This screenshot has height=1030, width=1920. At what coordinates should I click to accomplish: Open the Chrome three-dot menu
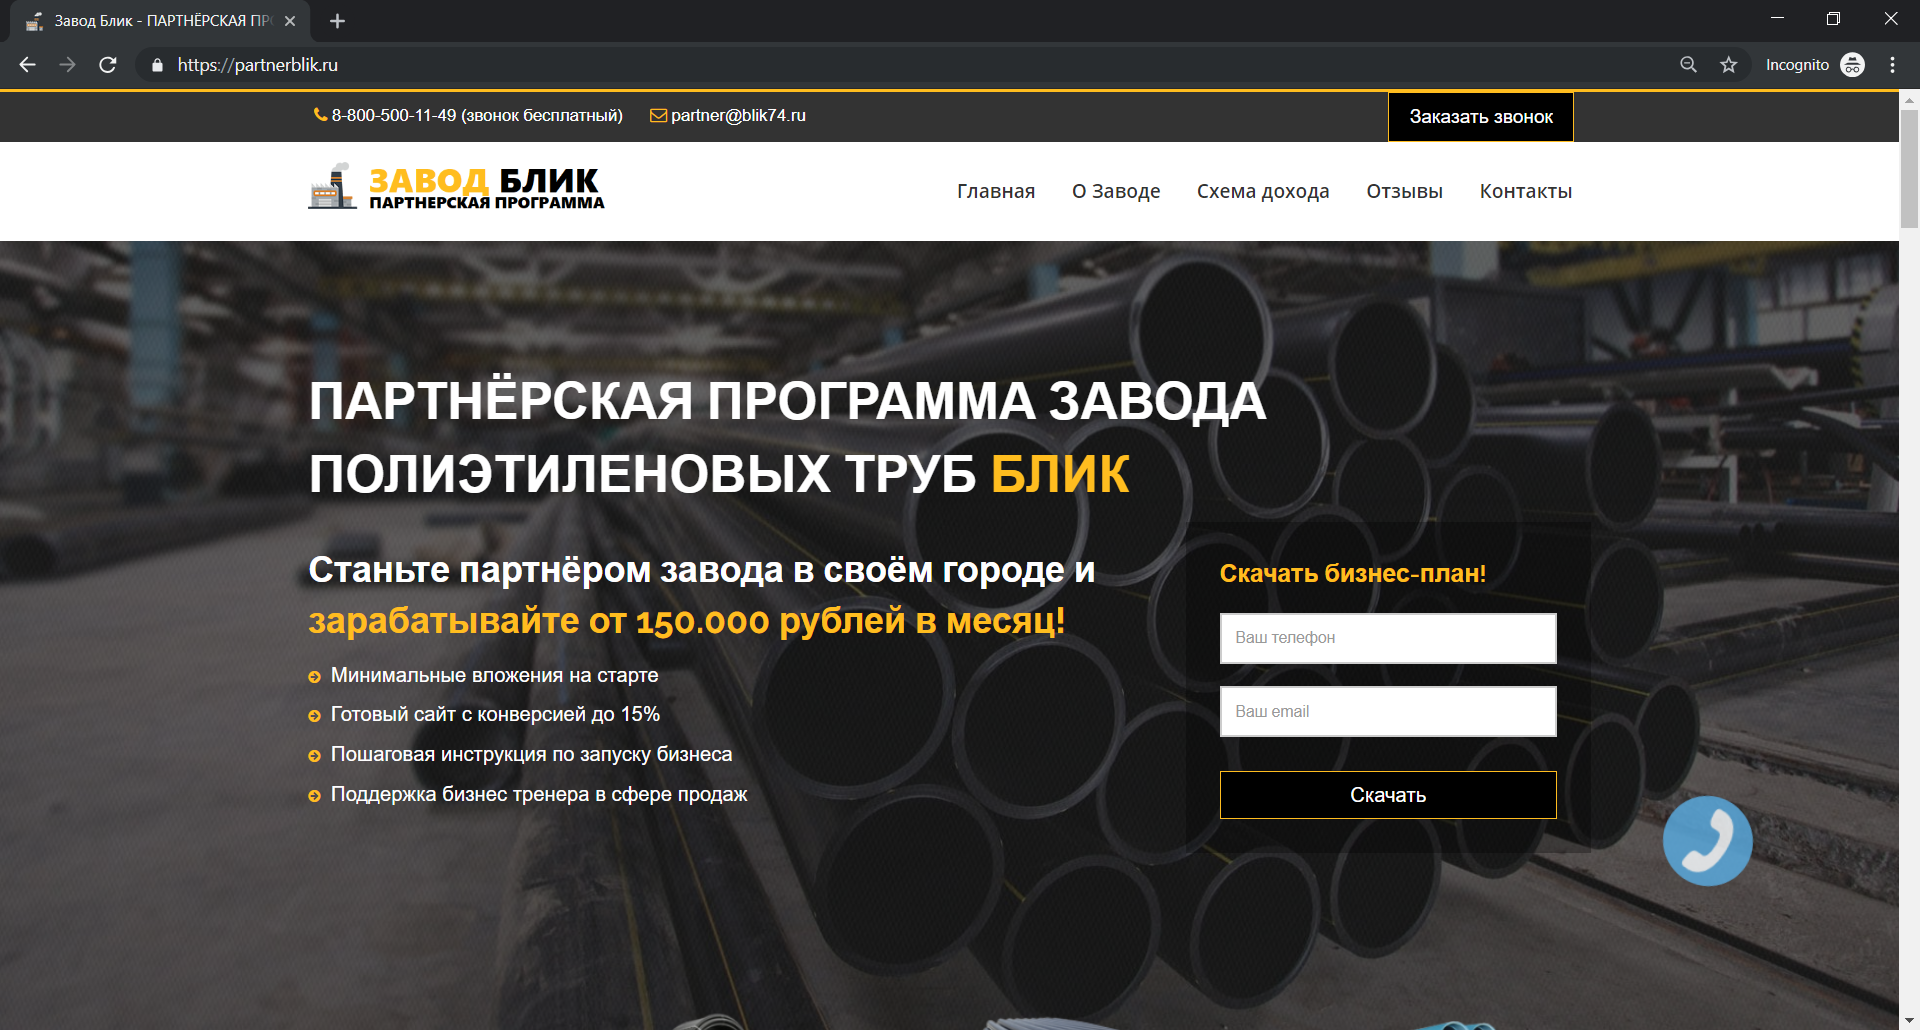1892,65
